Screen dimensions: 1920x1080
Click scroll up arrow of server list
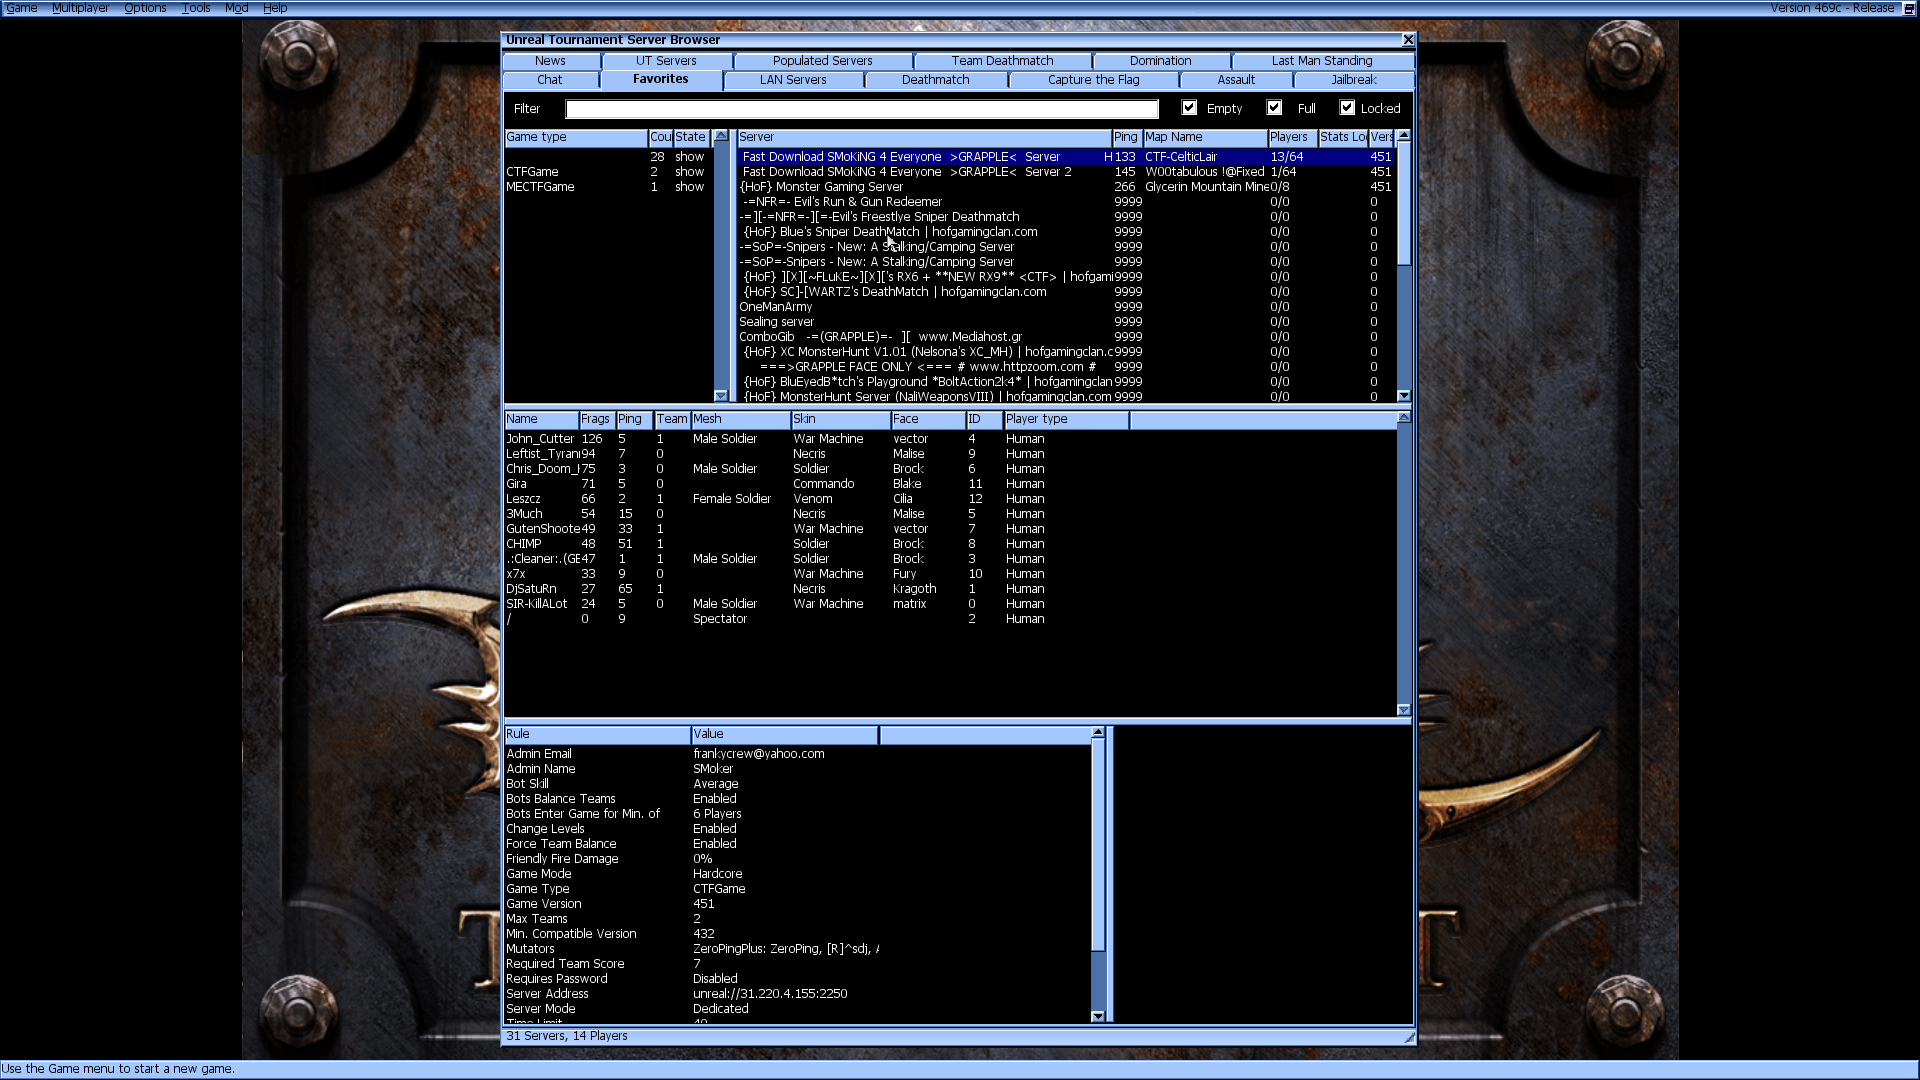1404,135
